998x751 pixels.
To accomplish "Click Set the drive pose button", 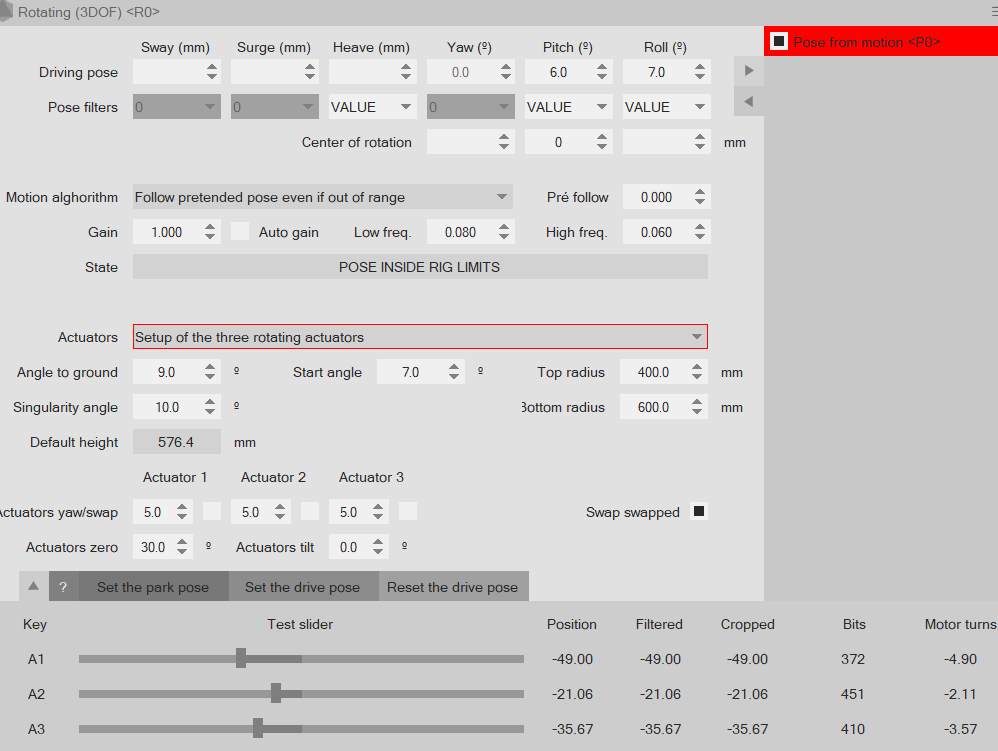I will click(302, 587).
